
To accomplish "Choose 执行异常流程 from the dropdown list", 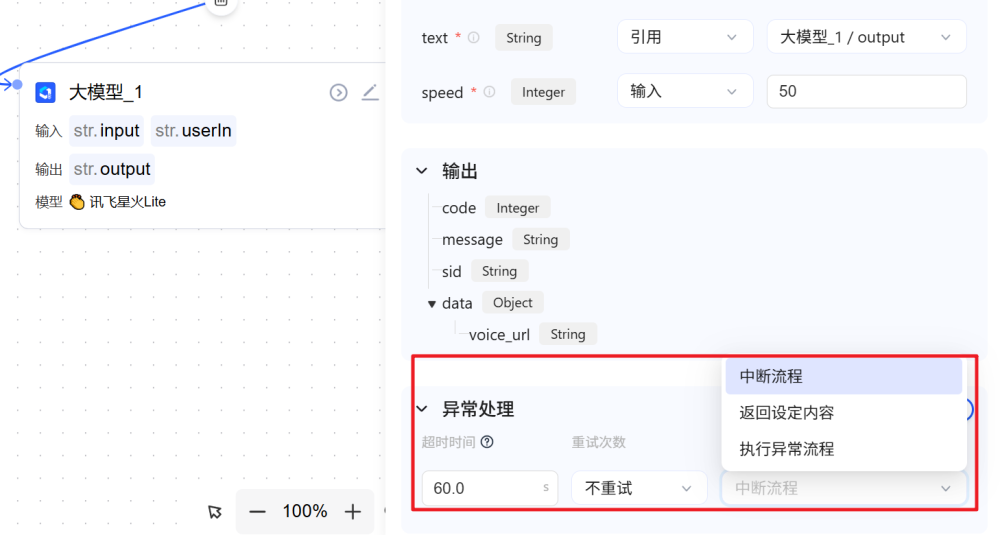I will 786,449.
